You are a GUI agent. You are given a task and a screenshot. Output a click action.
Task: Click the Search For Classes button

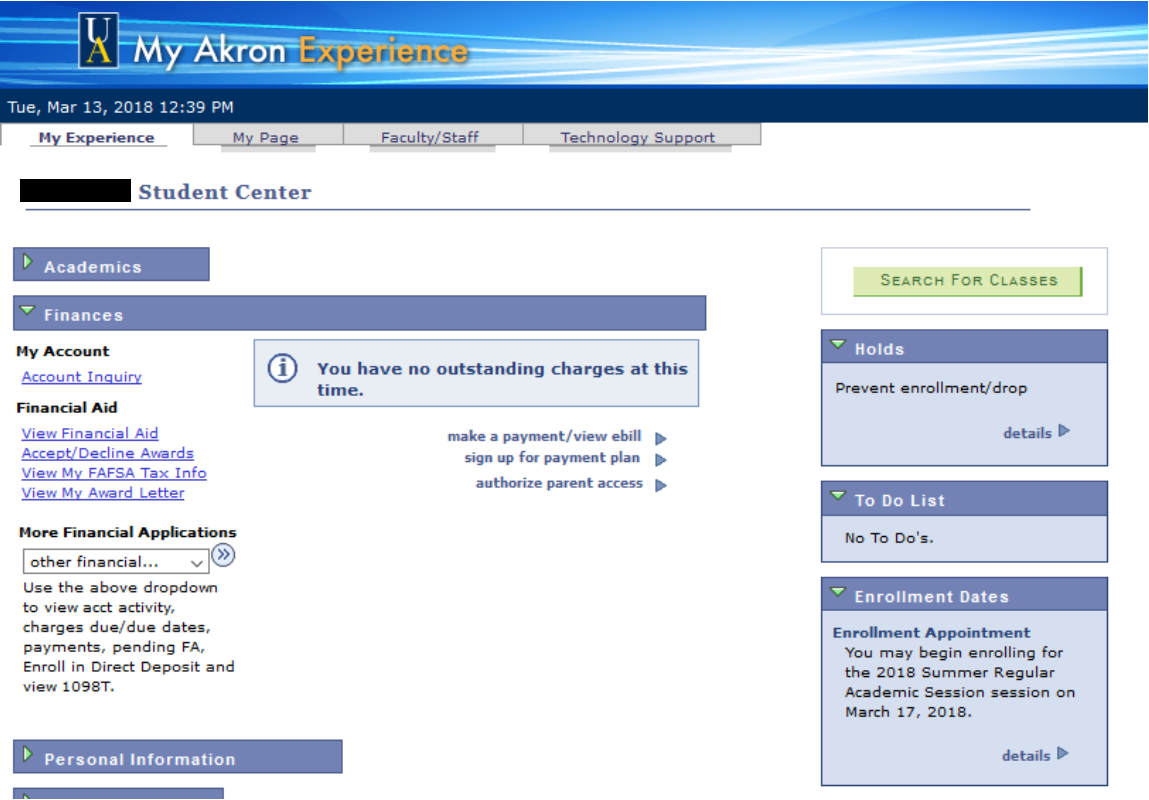(968, 281)
